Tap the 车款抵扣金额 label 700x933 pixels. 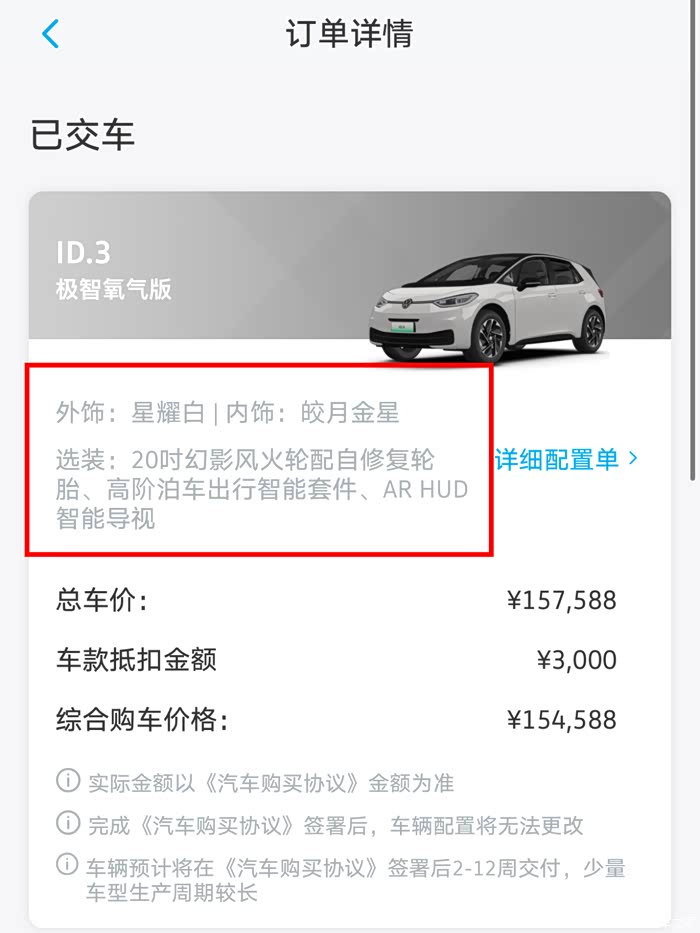click(x=136, y=660)
